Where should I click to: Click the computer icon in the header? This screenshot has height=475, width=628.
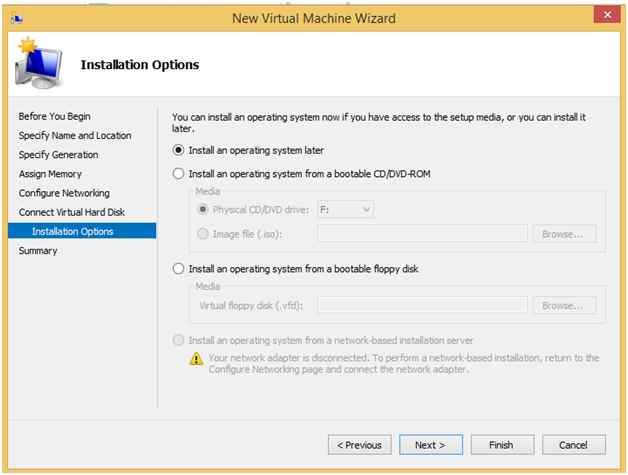coord(40,65)
